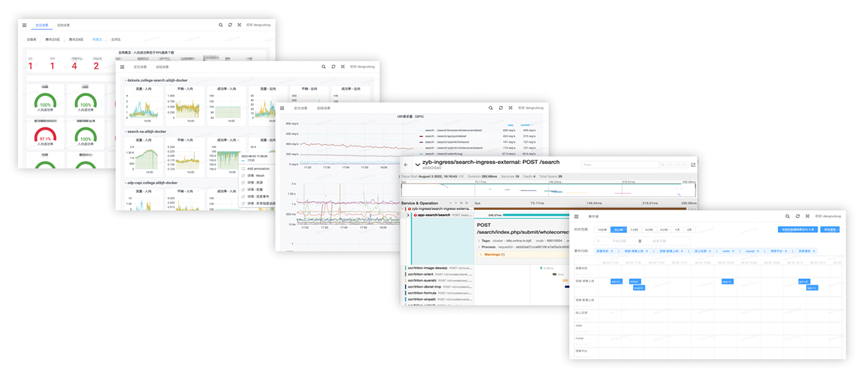Switch to second tab in gauge dashboard header
Image resolution: width=865 pixels, height=375 pixels.
click(x=63, y=25)
